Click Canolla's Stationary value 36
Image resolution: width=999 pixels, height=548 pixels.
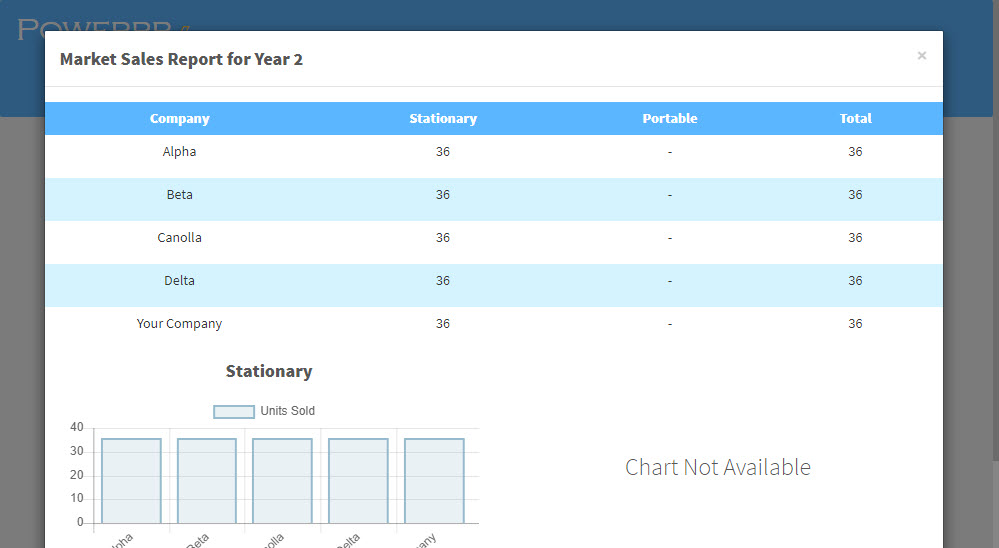(443, 238)
